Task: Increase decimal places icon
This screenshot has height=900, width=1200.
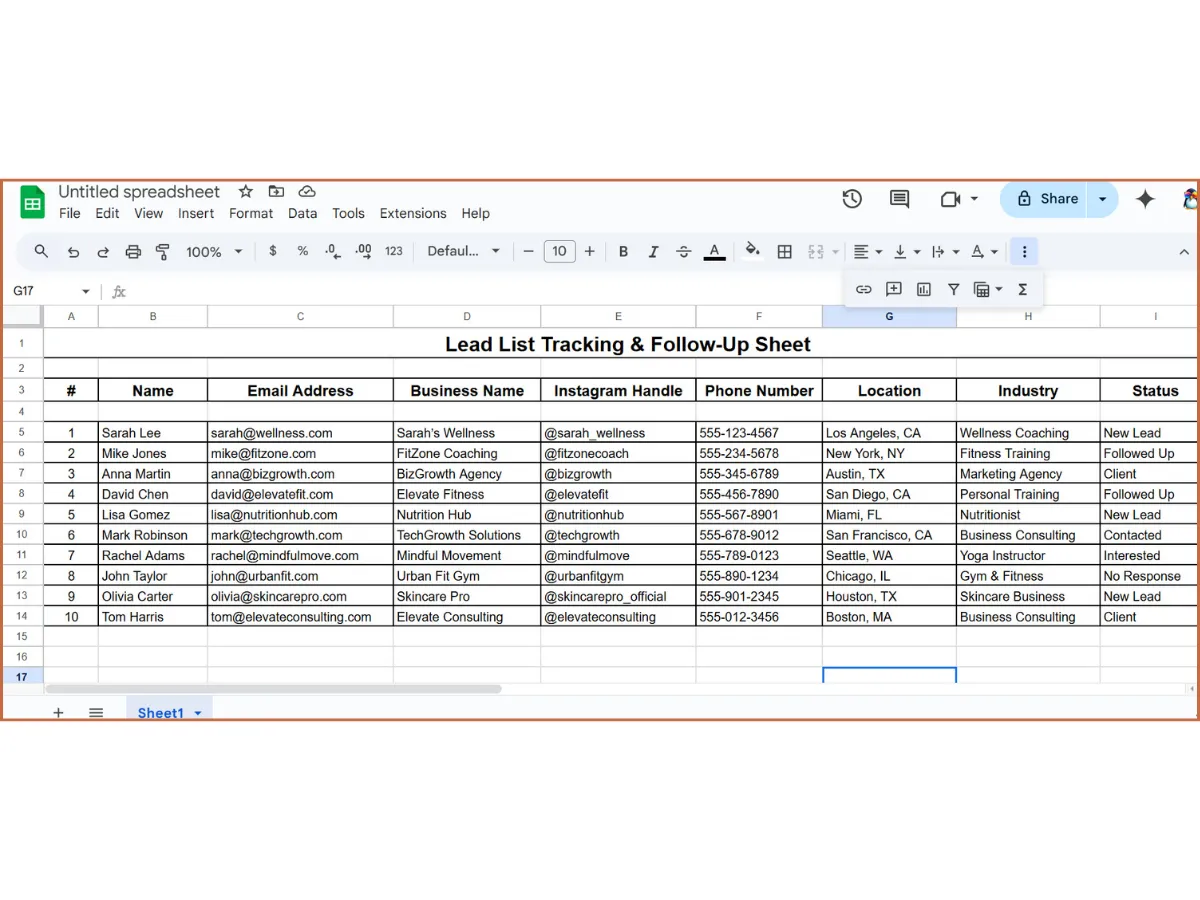Action: pyautogui.click(x=363, y=251)
